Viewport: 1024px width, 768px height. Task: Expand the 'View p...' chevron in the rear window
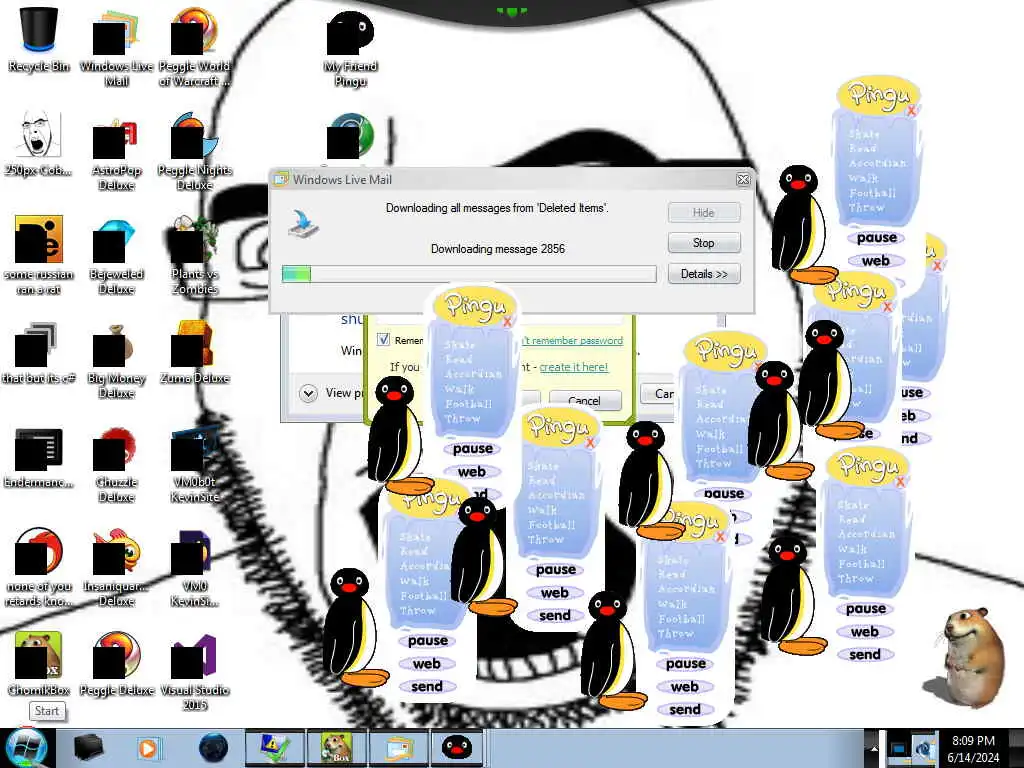pyautogui.click(x=308, y=393)
